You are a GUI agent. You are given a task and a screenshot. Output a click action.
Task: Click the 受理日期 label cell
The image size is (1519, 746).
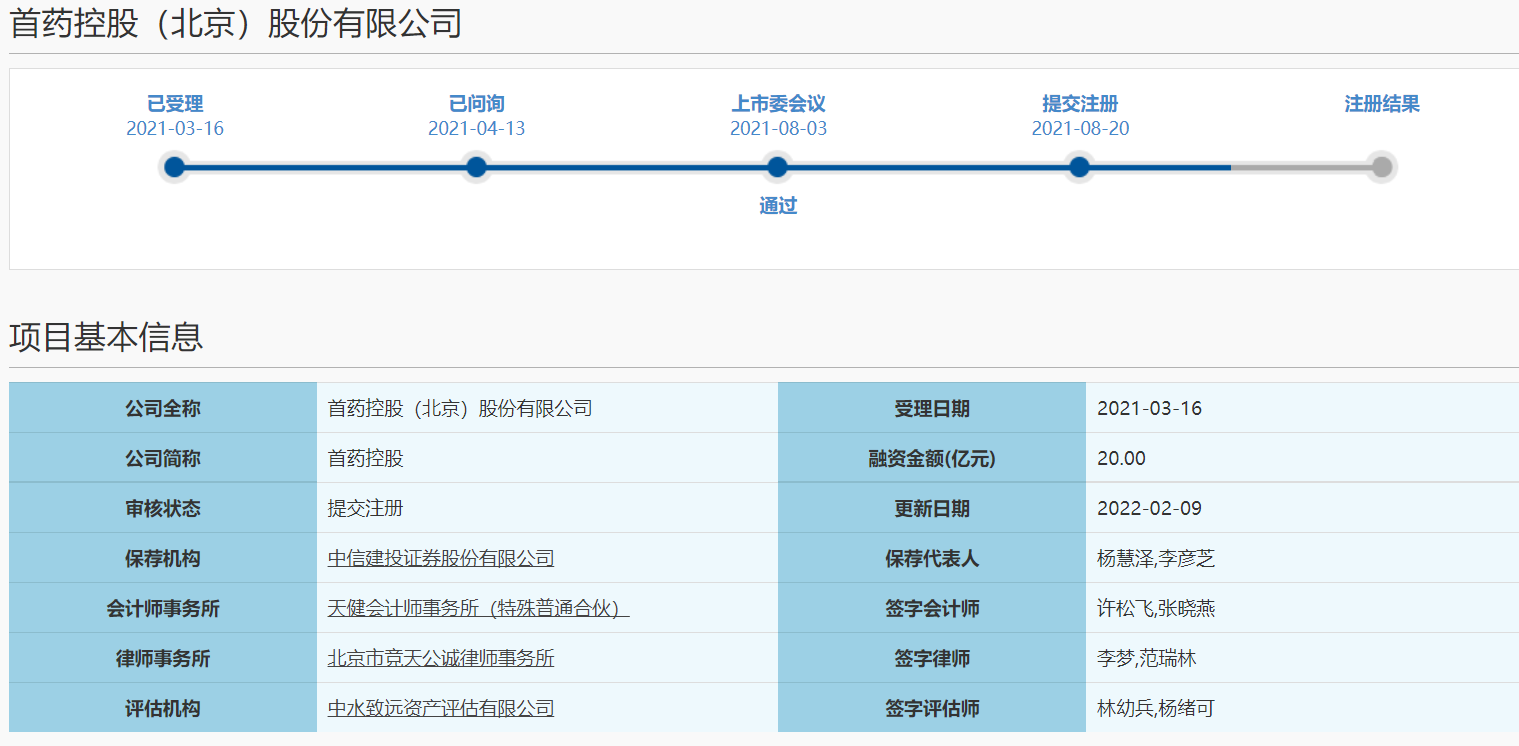[x=932, y=408]
